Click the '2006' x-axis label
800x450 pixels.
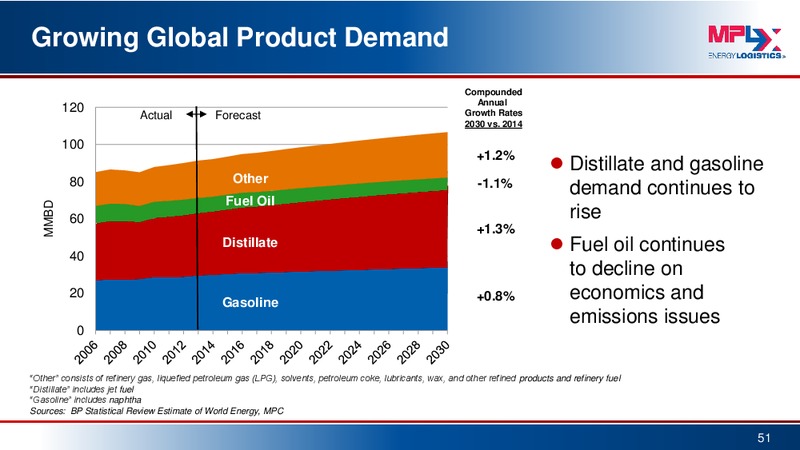point(86,353)
